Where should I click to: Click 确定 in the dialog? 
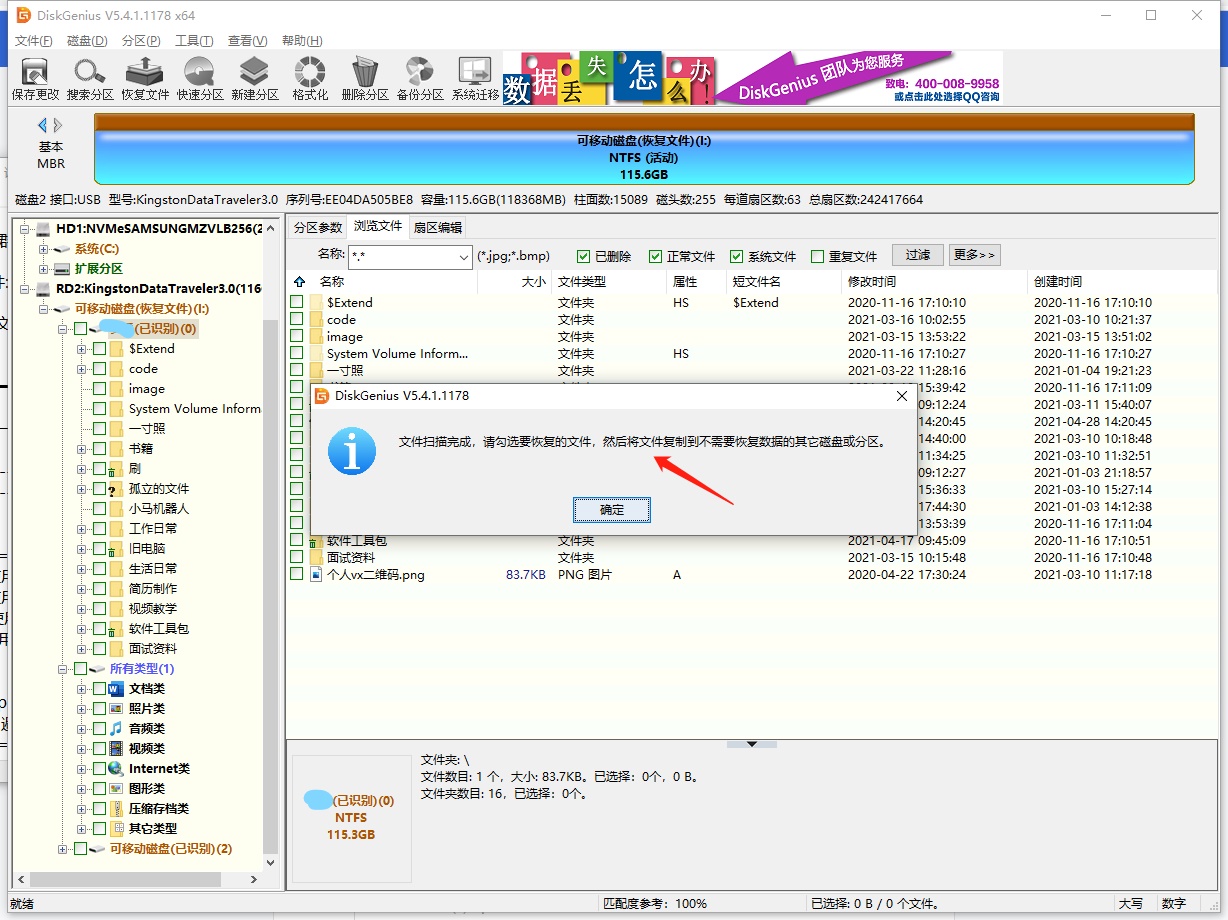tap(612, 510)
